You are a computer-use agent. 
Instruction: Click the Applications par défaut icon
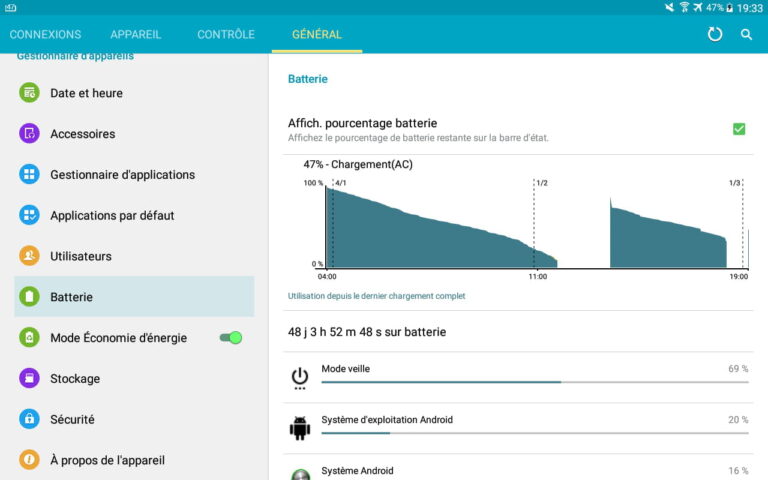pos(29,215)
